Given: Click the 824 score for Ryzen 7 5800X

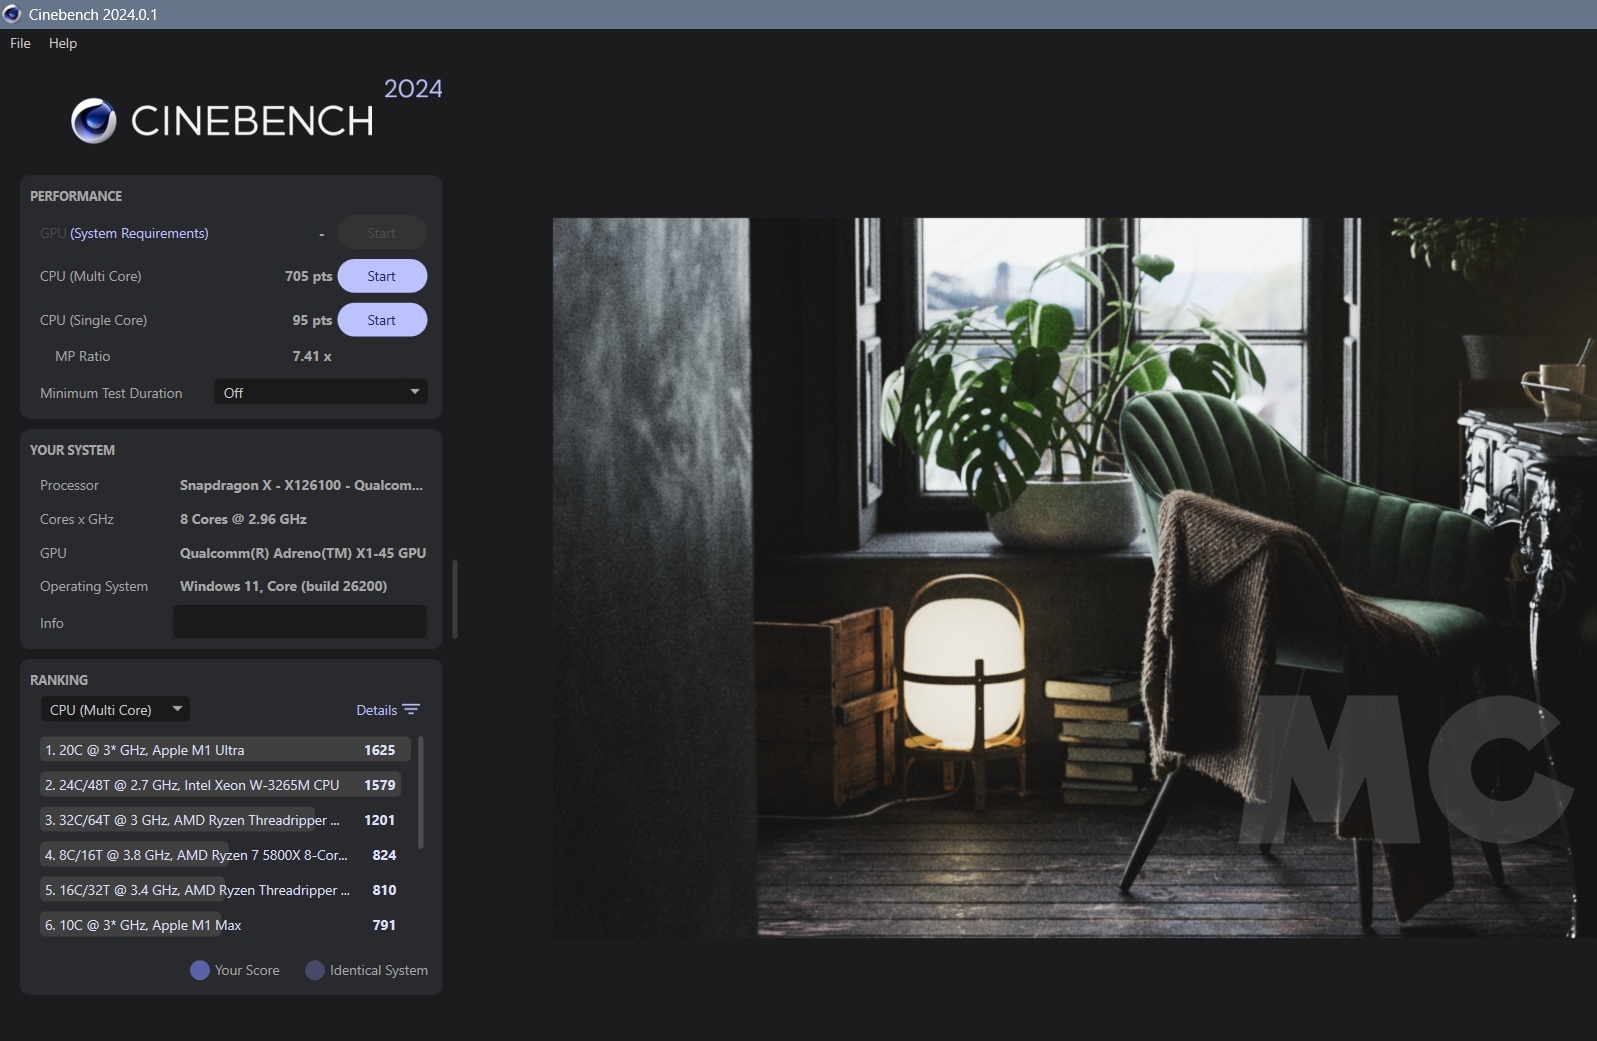Looking at the screenshot, I should [384, 855].
